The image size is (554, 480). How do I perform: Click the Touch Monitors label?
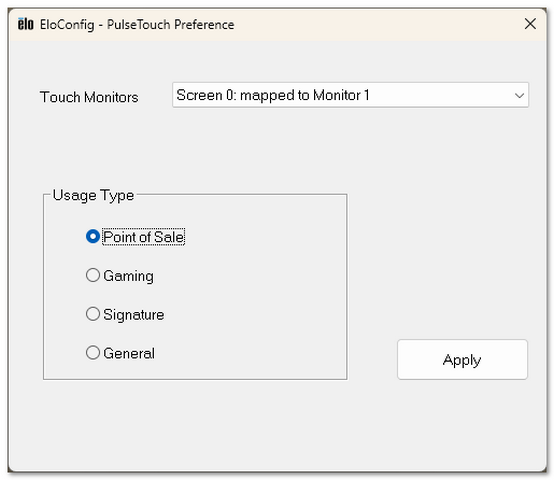(x=89, y=97)
